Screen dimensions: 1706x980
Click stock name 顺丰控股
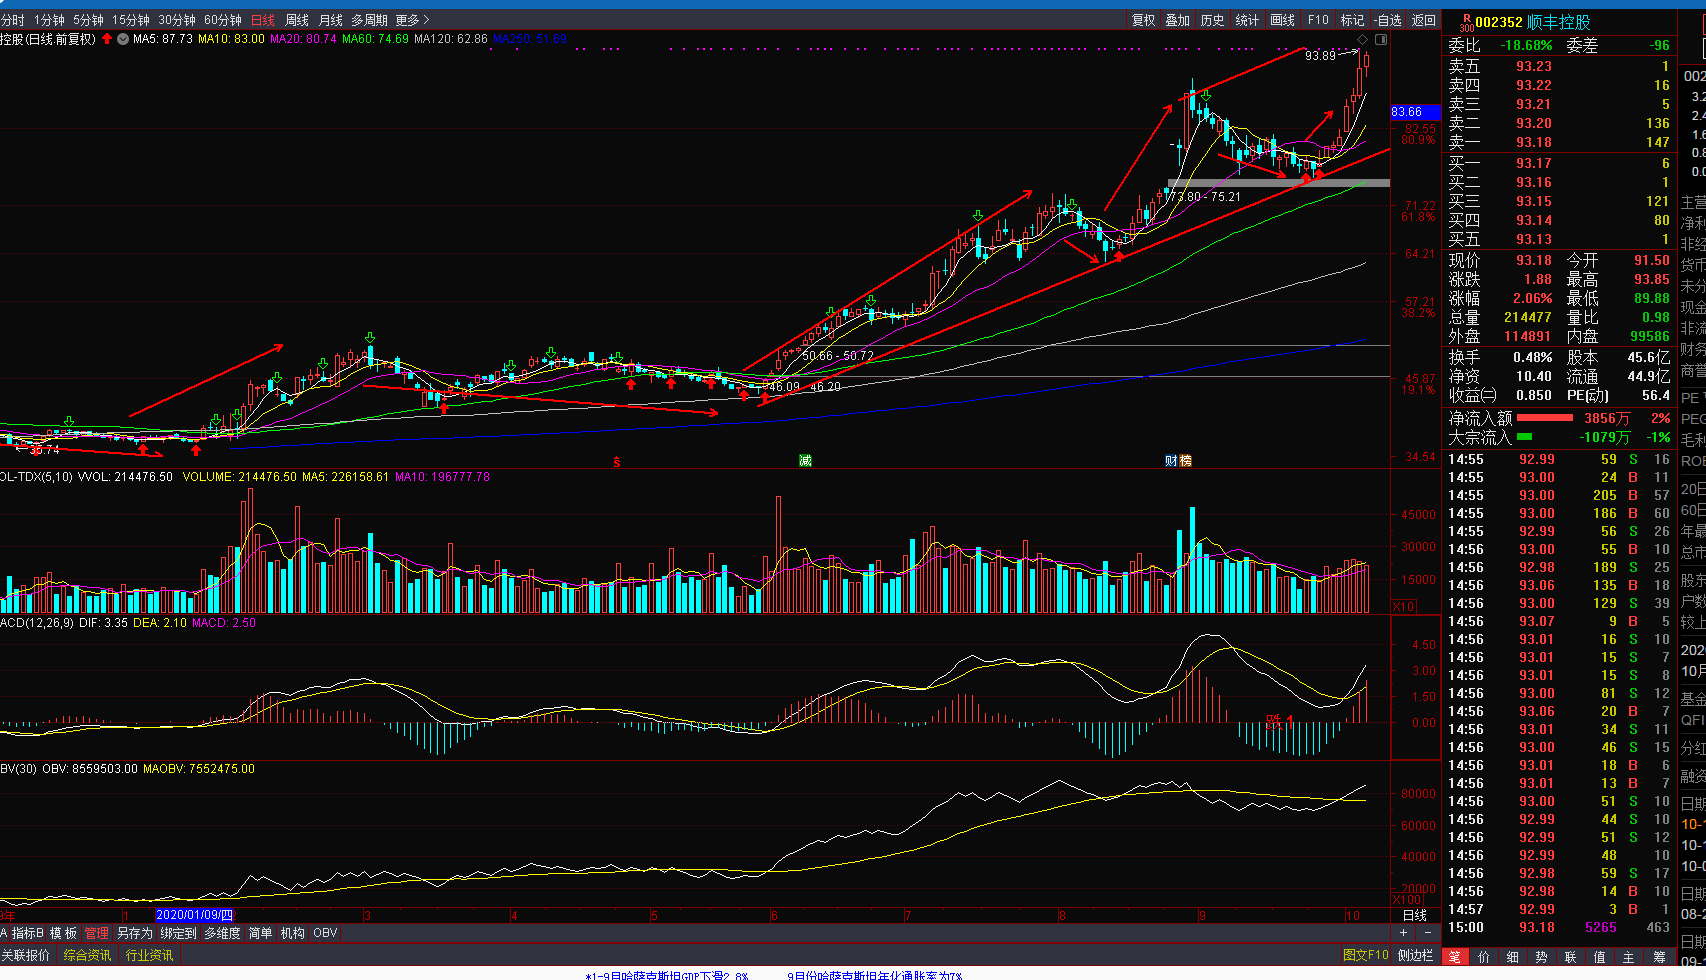point(1559,22)
